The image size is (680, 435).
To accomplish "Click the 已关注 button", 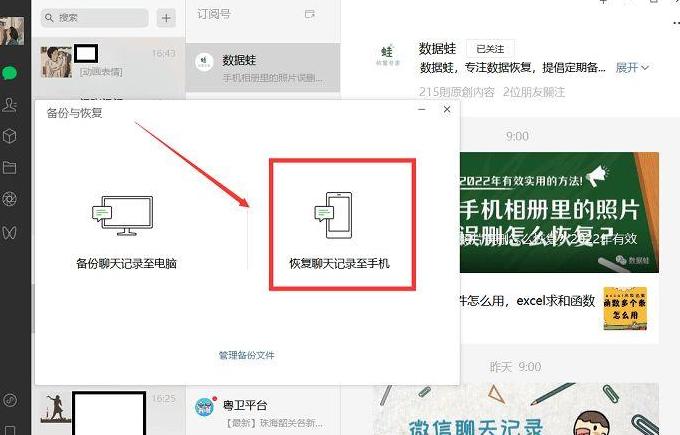I will (490, 49).
